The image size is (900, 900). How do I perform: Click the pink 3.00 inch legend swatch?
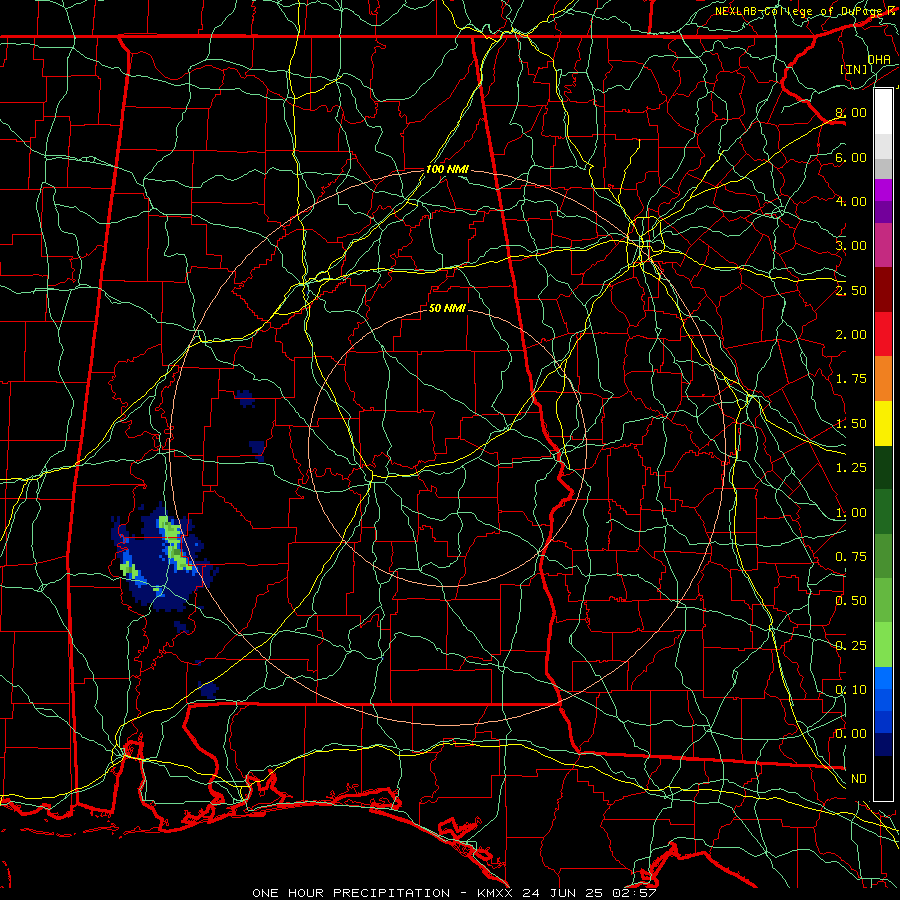[883, 245]
